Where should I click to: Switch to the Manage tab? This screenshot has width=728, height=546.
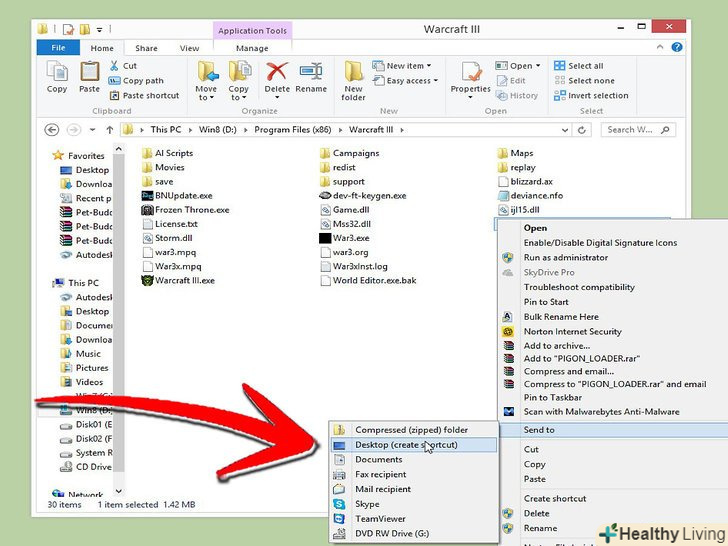click(x=252, y=48)
